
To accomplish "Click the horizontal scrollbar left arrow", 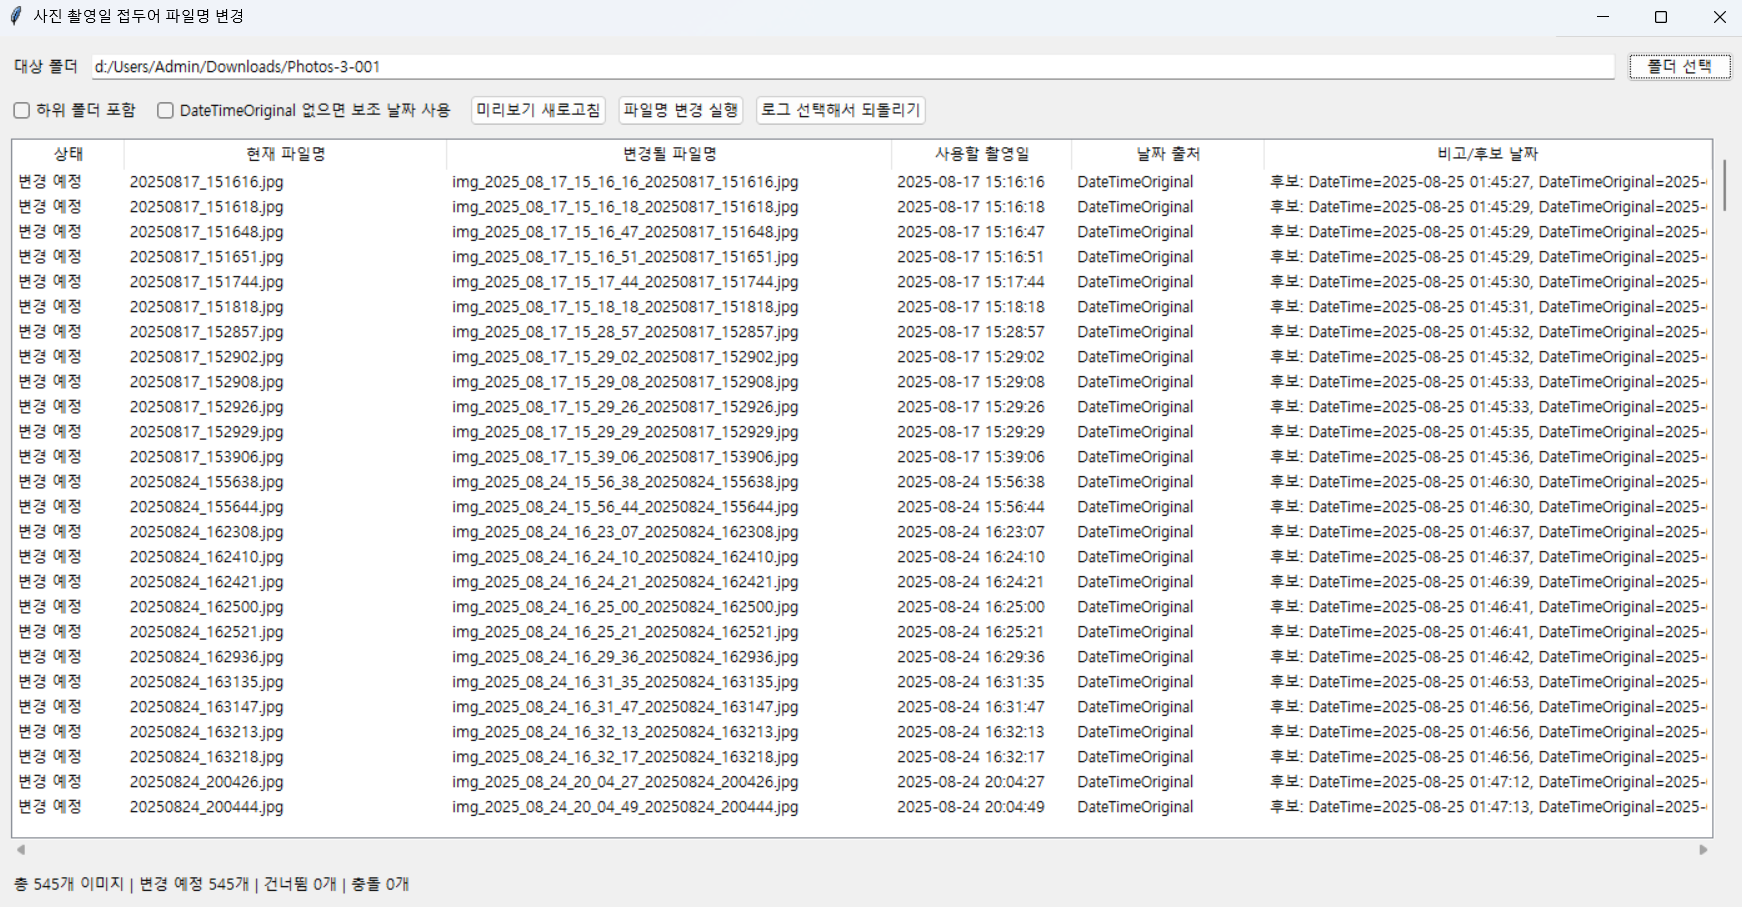I will pyautogui.click(x=20, y=850).
